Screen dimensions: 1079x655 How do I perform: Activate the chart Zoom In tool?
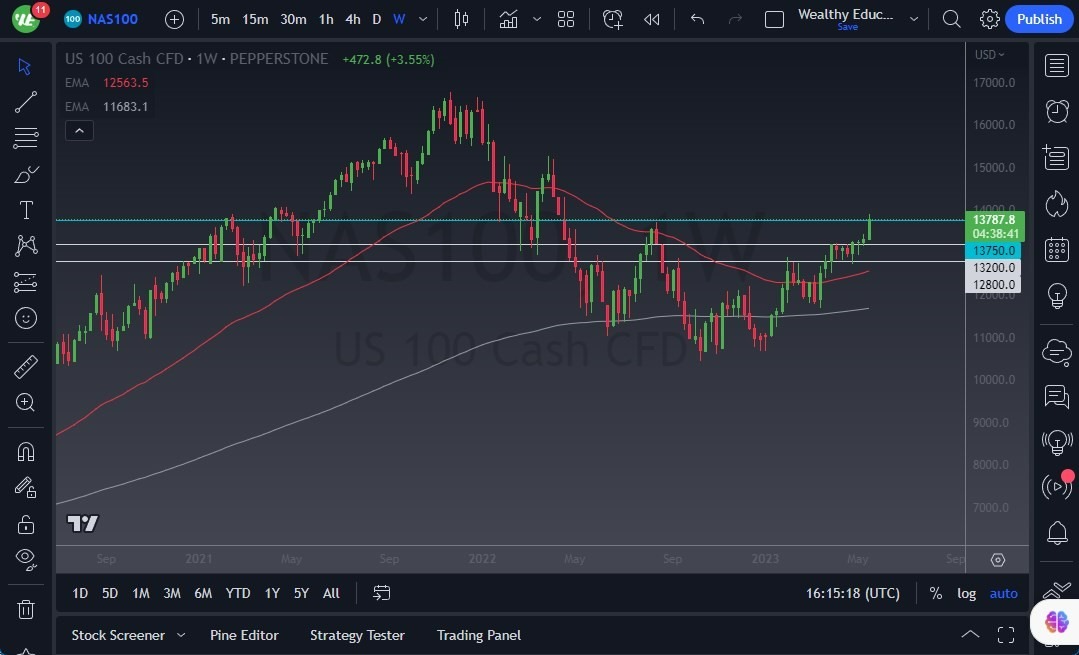click(x=25, y=403)
